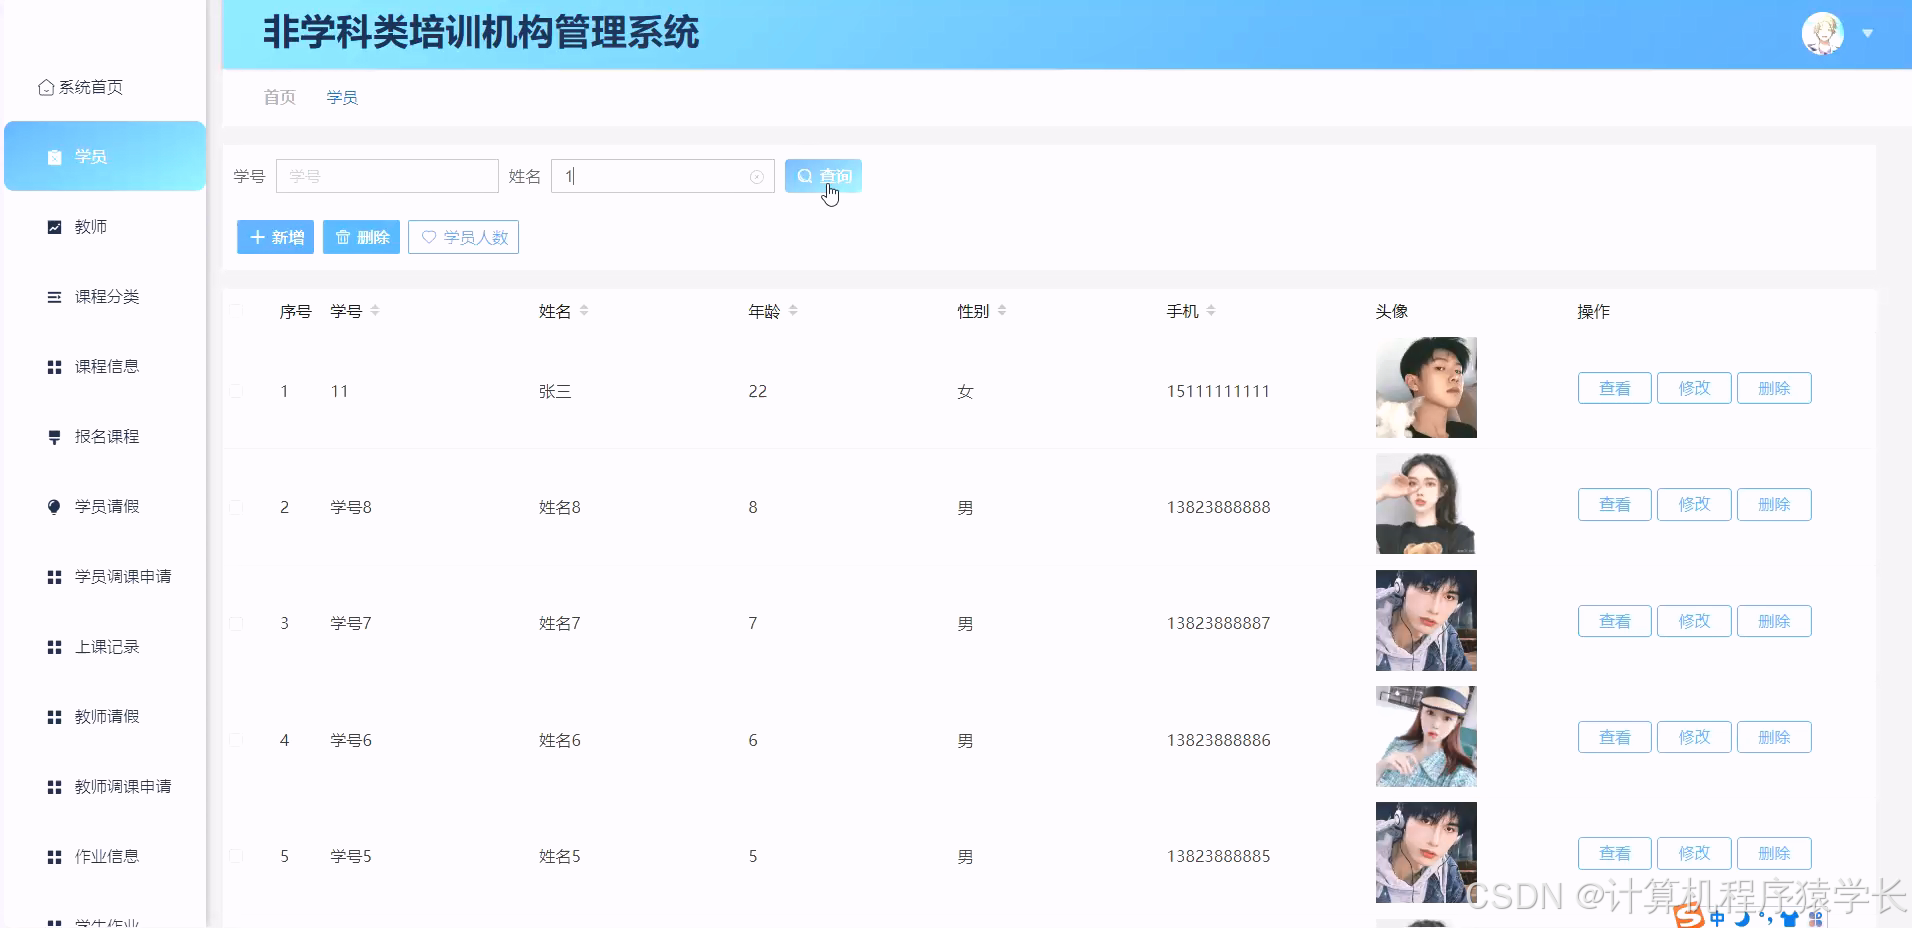Viewport: 1912px width, 928px height.
Task: Open 张三's avatar thumbnail
Action: pos(1425,387)
